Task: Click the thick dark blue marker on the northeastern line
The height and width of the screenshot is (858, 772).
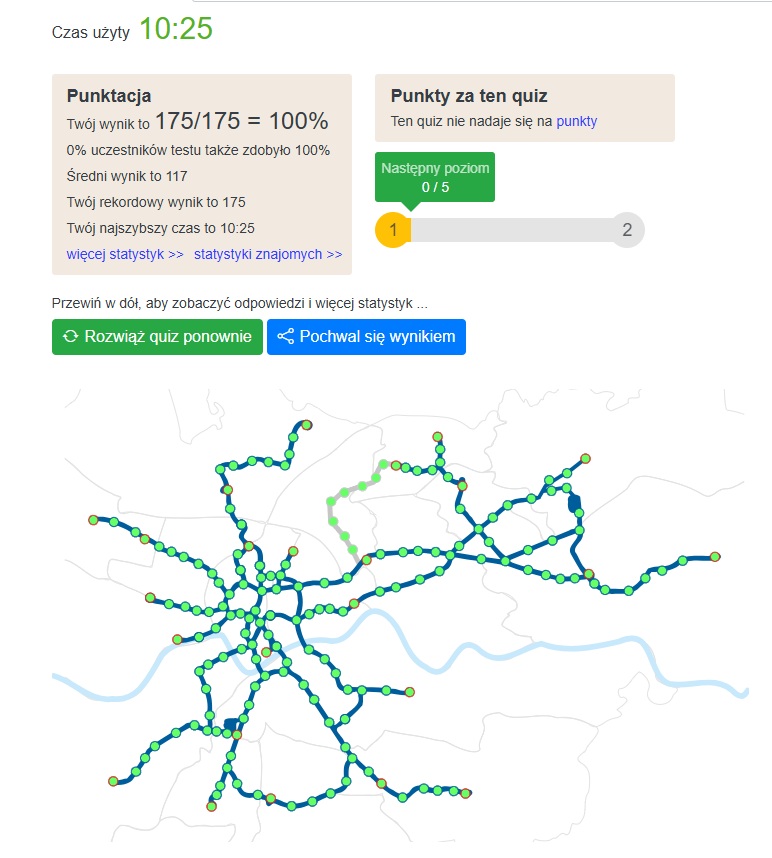Action: (574, 502)
